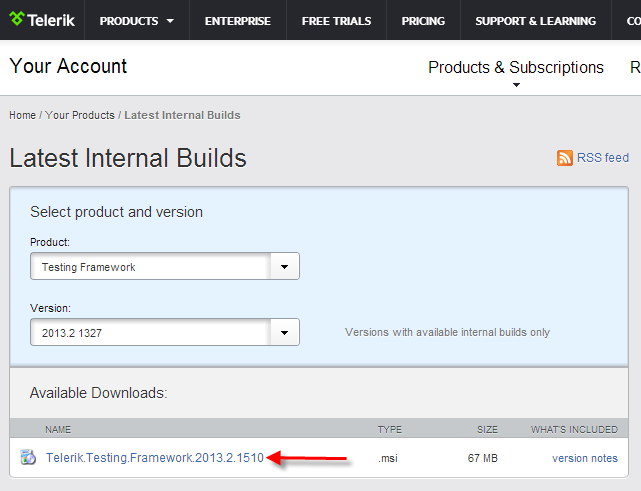This screenshot has height=491, width=641.
Task: Open the Enterprise menu item
Action: point(237,21)
